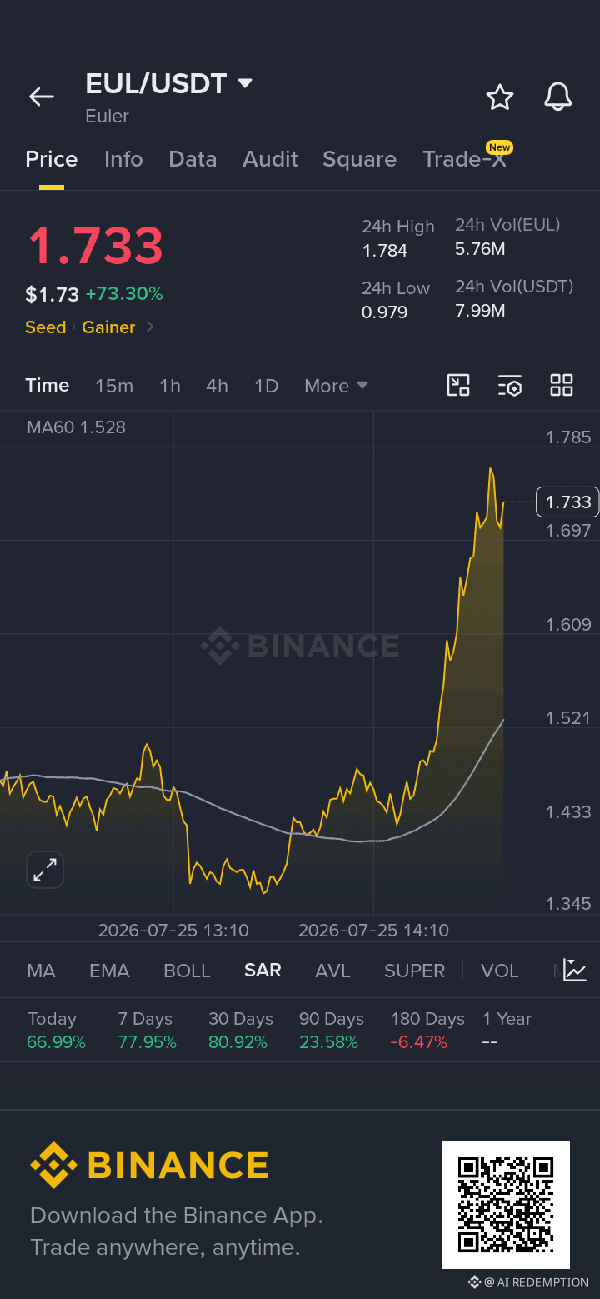Image resolution: width=600 pixels, height=1299 pixels.
Task: Open the Trade-X tab
Action: pyautogui.click(x=464, y=159)
